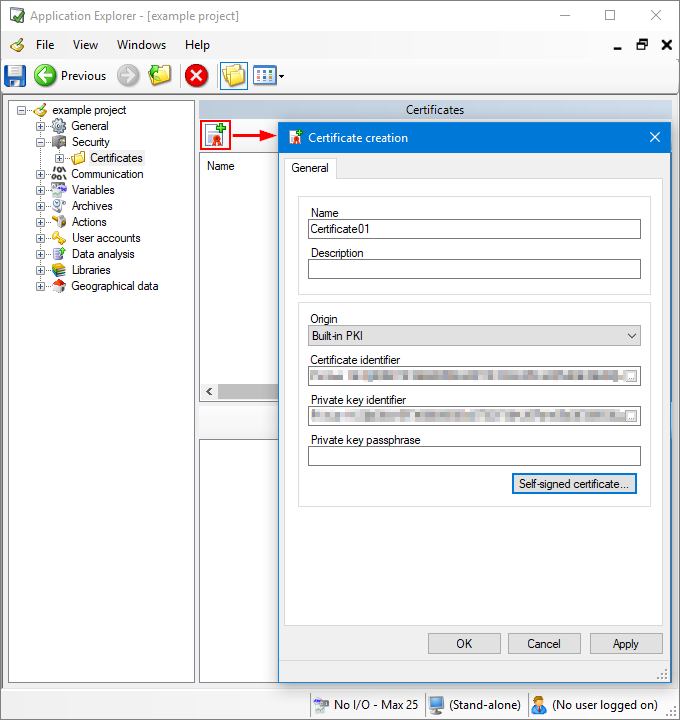Click the folder-up navigation icon

[160, 75]
